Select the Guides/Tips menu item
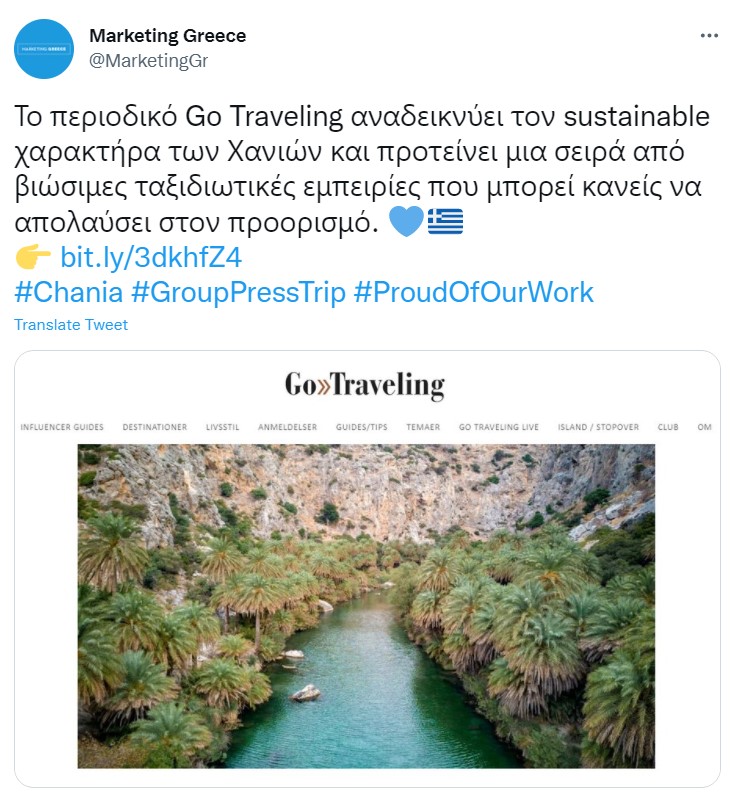Viewport: 738px width, 803px height. point(361,427)
